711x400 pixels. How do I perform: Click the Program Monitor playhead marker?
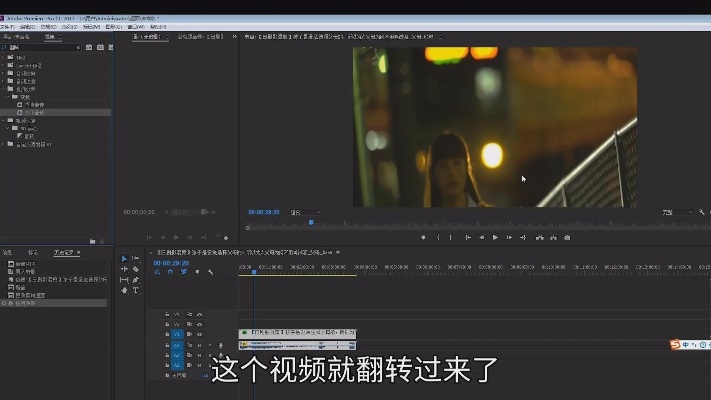[x=311, y=223]
